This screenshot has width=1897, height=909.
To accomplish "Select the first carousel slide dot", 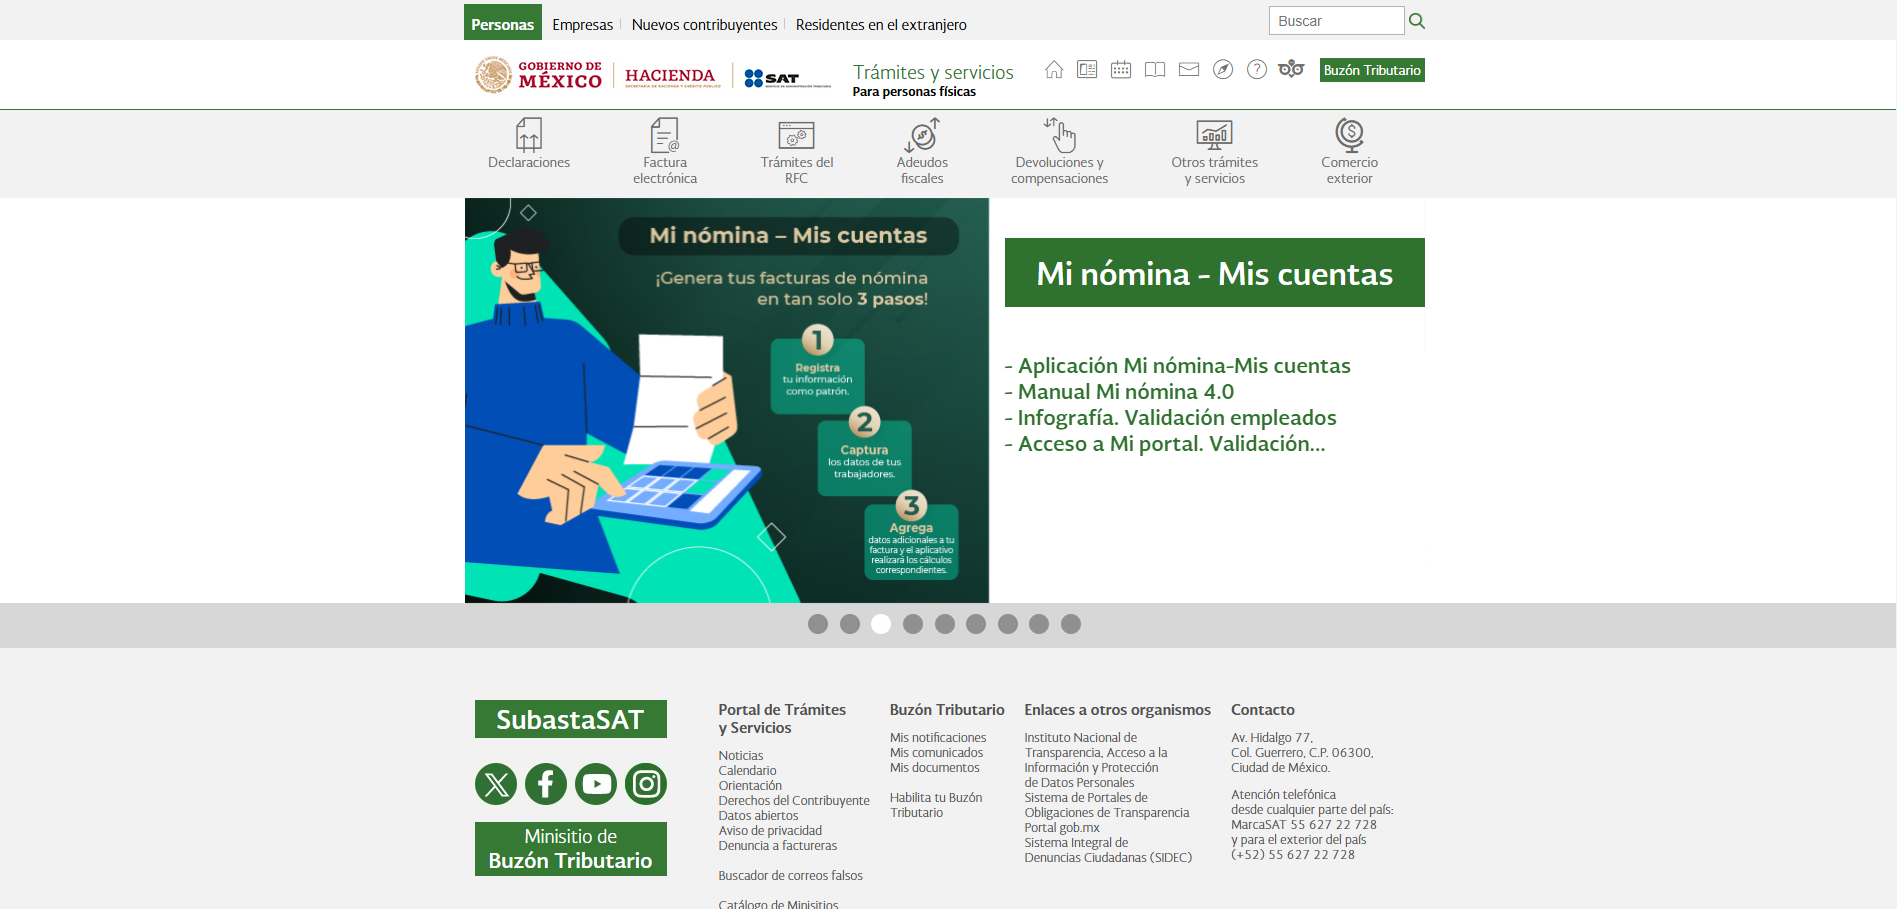I will tap(818, 624).
